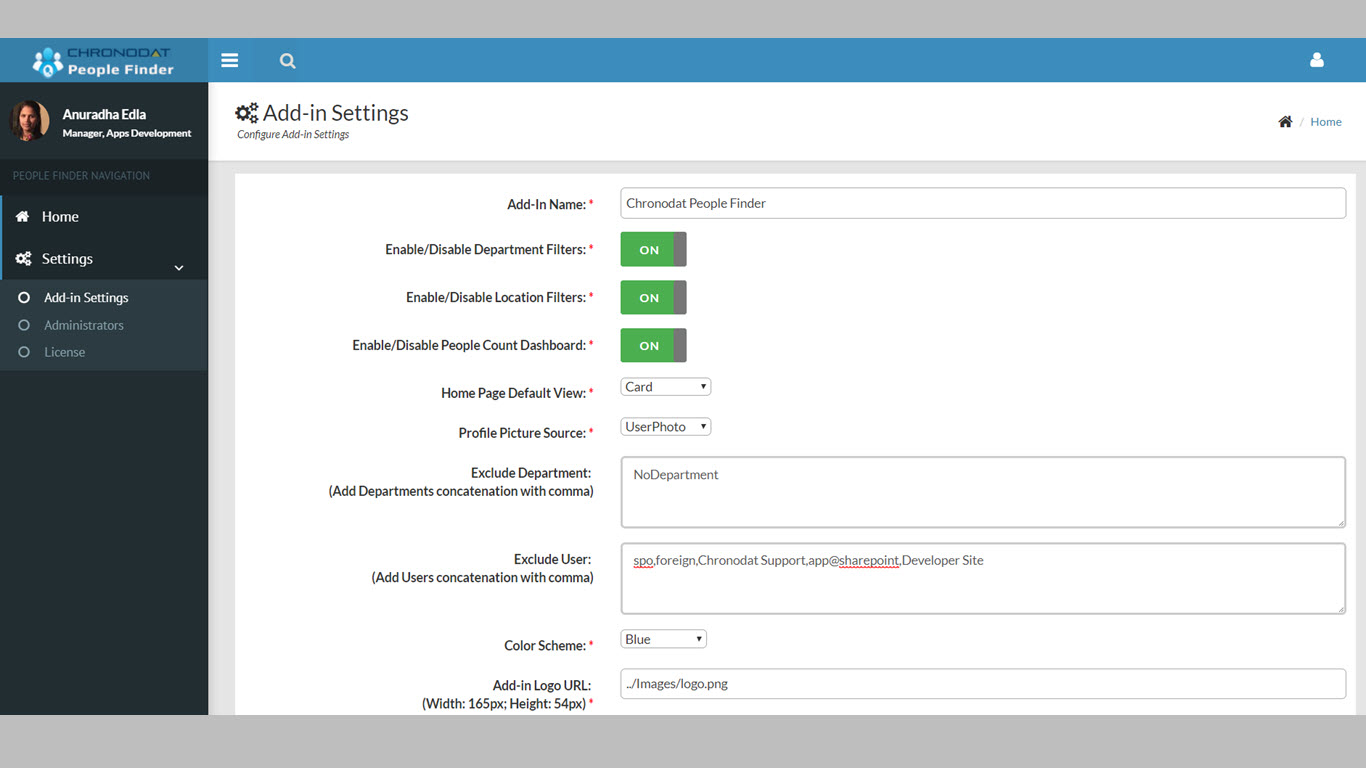Open the hamburger menu icon
The width and height of the screenshot is (1366, 768).
230,60
